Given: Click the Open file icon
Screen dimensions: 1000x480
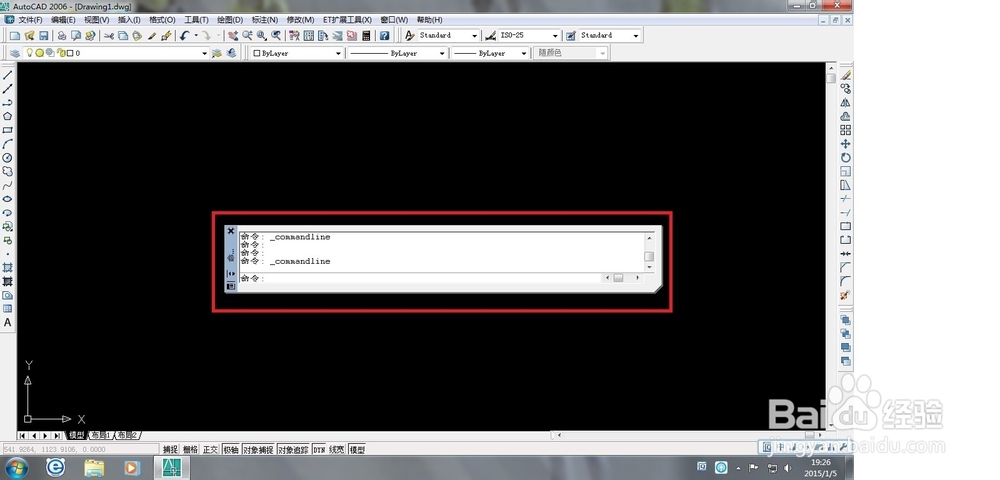Looking at the screenshot, I should [x=29, y=36].
